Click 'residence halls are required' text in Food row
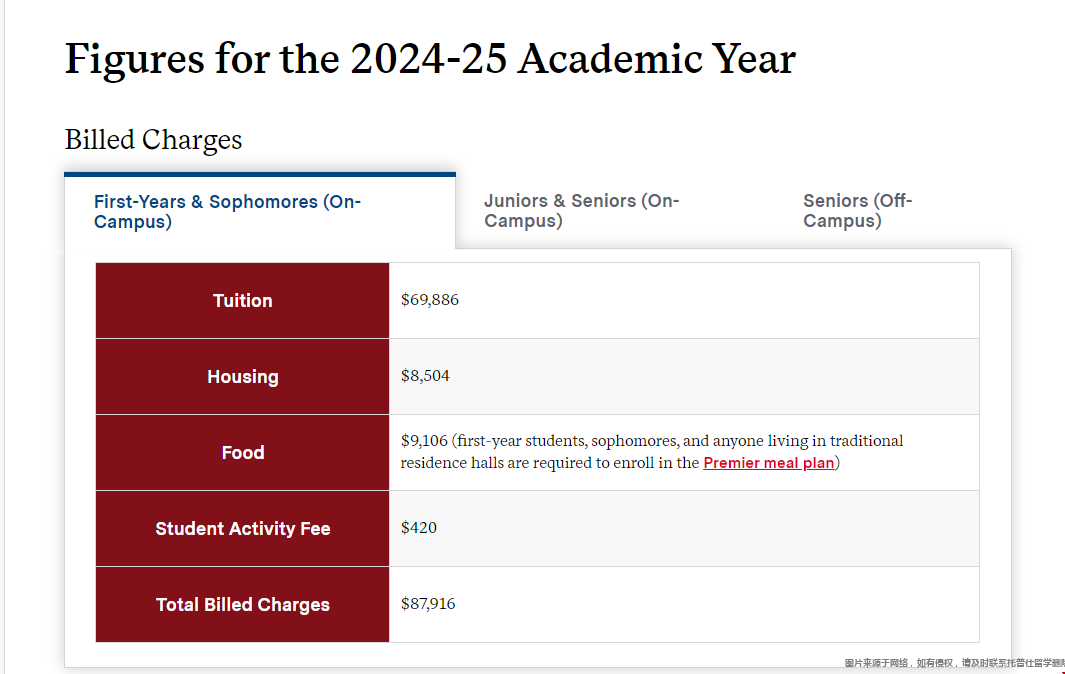Image resolution: width=1065 pixels, height=674 pixels. pyautogui.click(x=493, y=464)
